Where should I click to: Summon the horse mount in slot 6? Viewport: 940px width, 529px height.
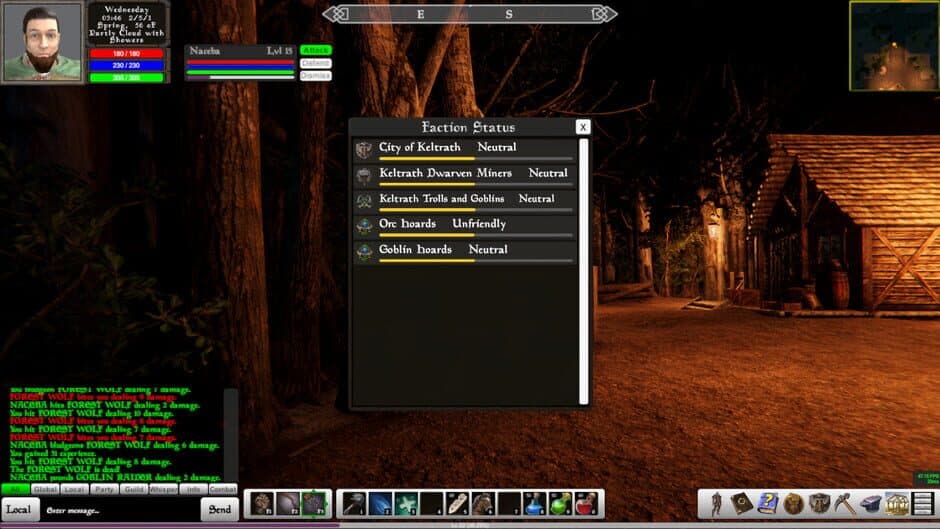pos(483,504)
